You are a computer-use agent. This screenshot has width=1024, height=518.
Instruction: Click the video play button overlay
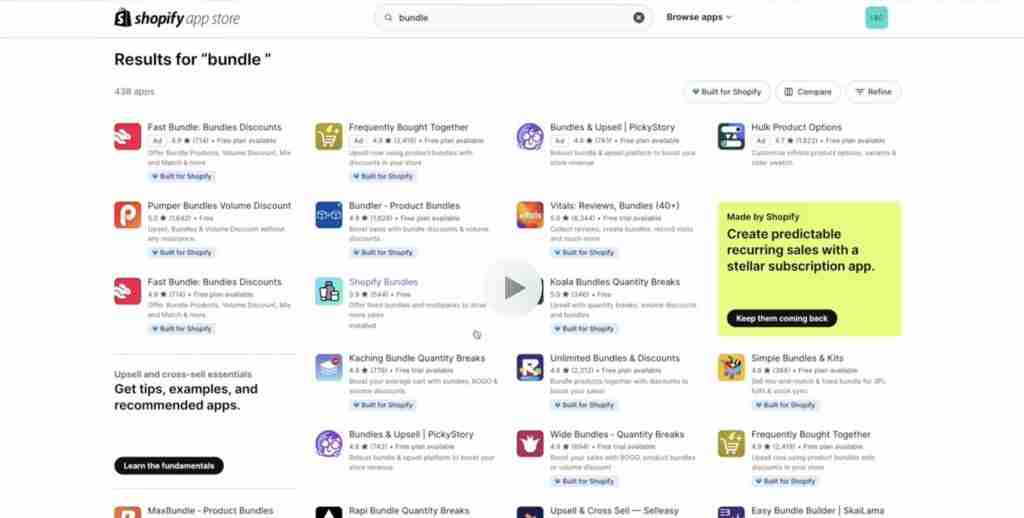point(513,288)
